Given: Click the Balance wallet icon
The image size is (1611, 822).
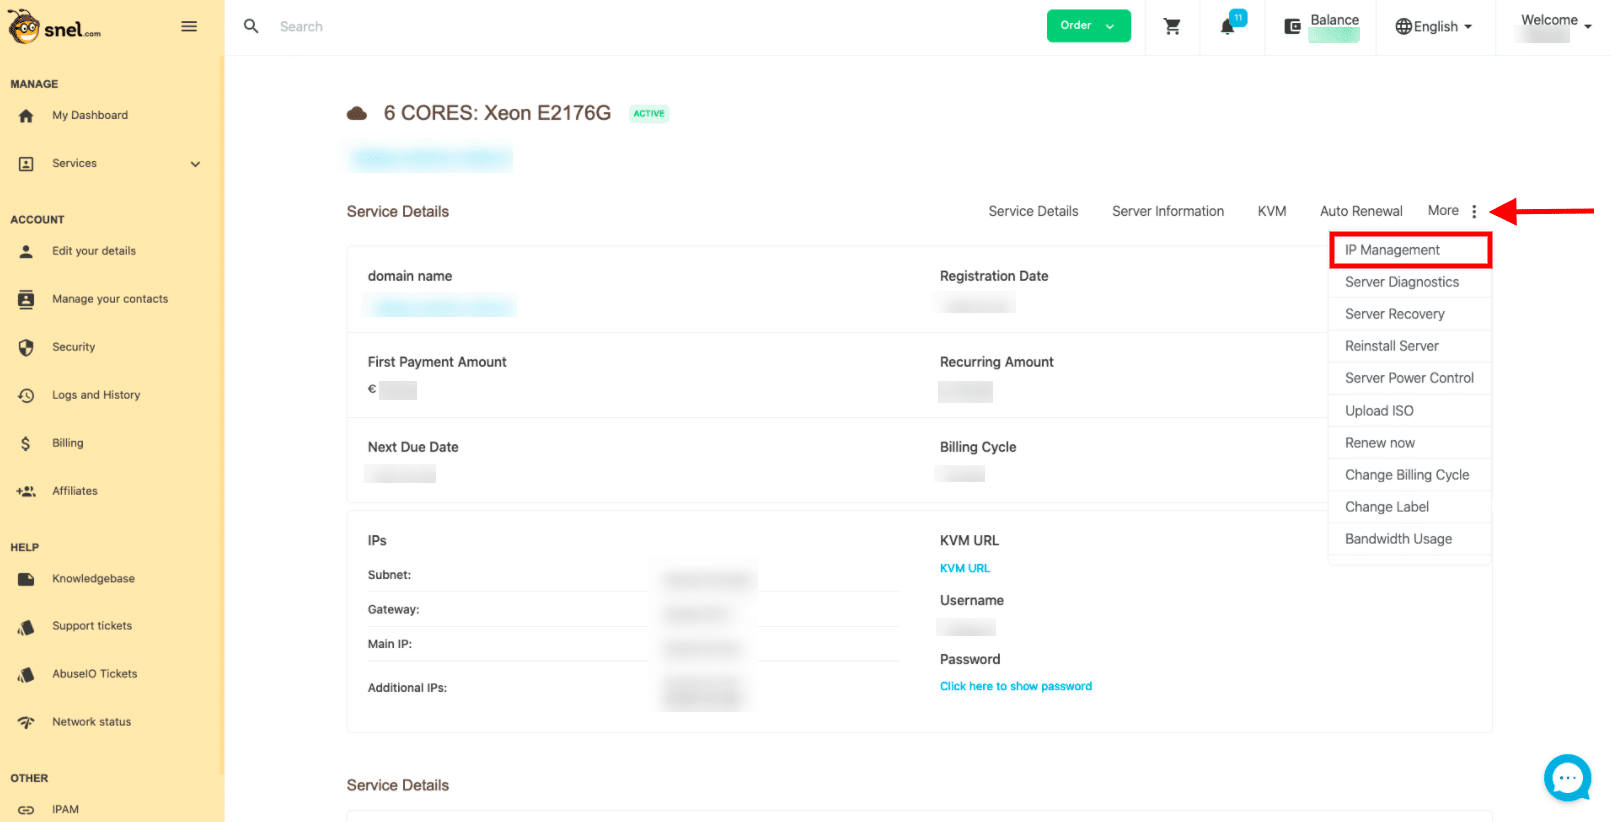Looking at the screenshot, I should [1292, 27].
